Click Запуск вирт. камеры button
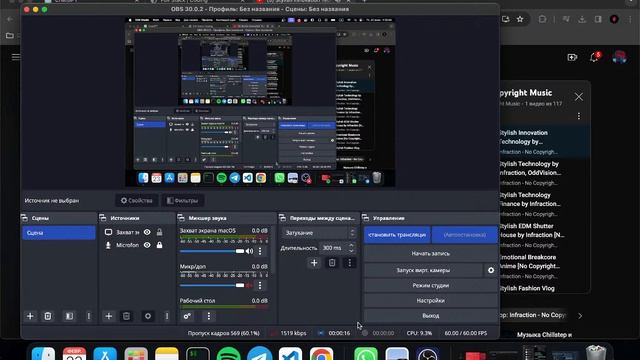Viewport: 640px width, 360px height. (x=423, y=270)
